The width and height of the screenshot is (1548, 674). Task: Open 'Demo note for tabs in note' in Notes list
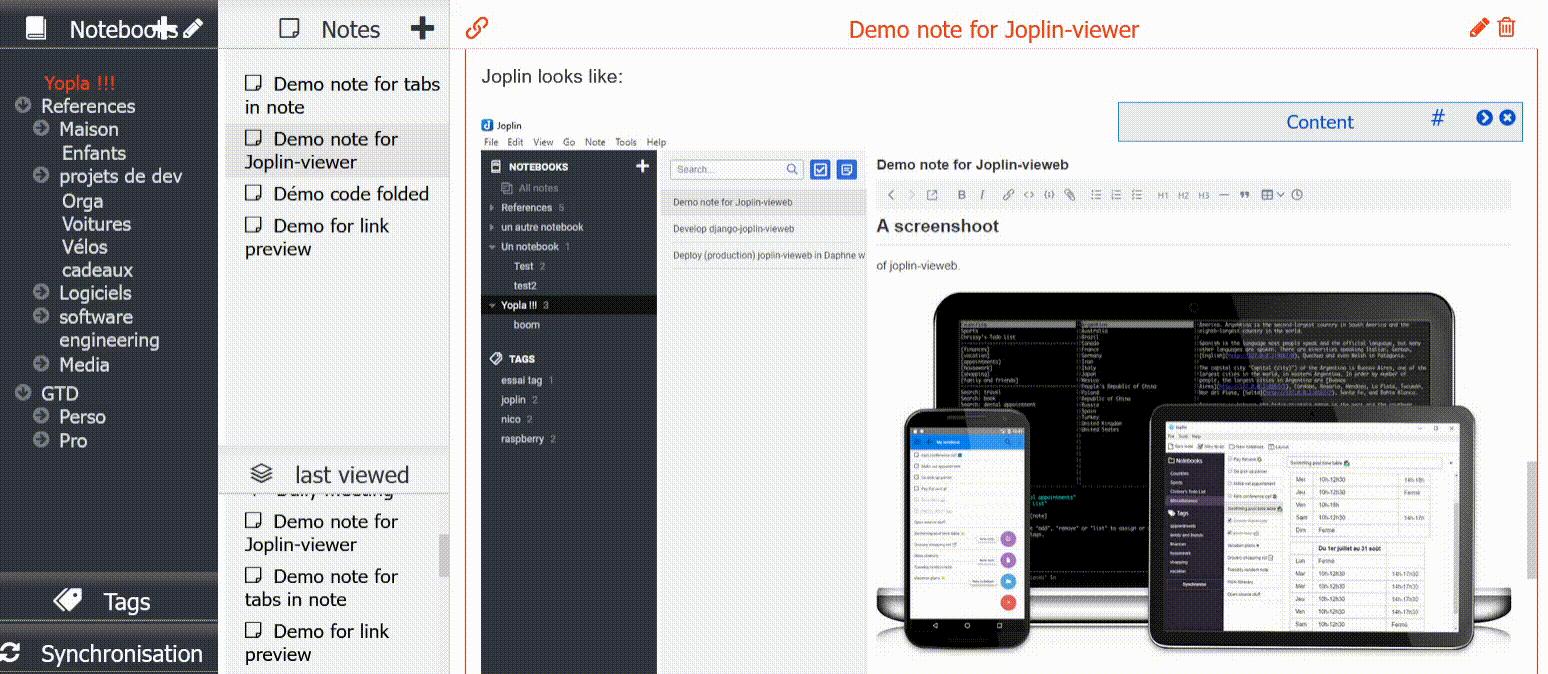click(x=343, y=95)
